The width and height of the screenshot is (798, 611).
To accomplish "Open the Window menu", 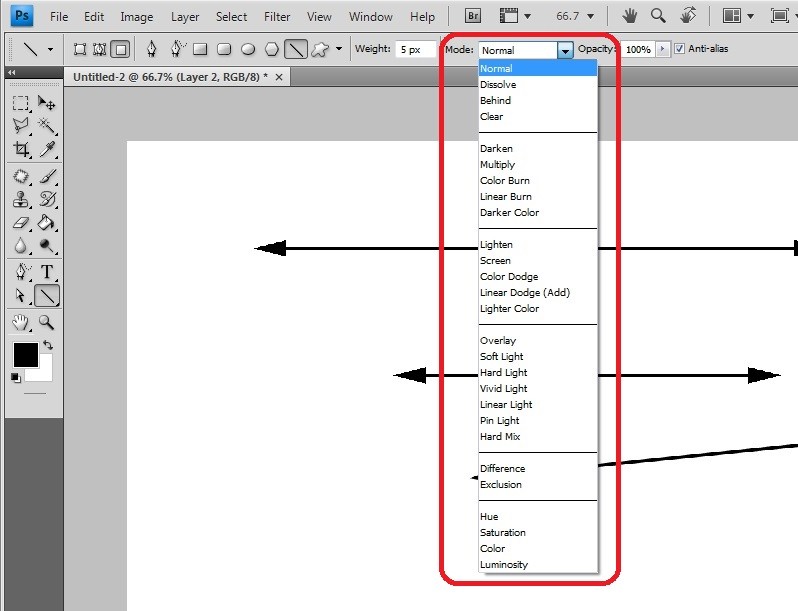I will 370,17.
